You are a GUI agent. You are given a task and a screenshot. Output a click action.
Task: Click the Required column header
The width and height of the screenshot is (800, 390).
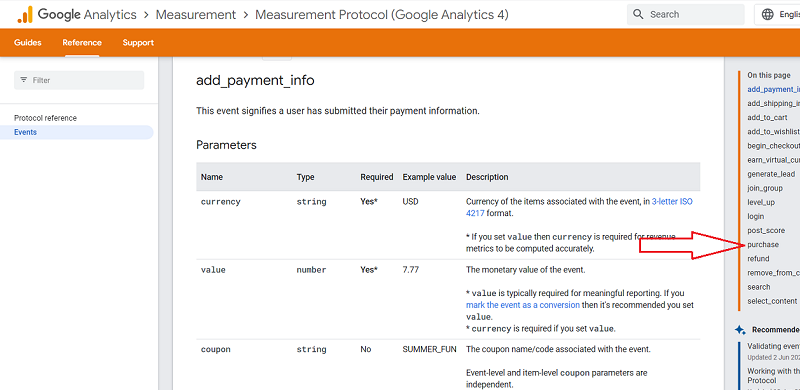377,177
